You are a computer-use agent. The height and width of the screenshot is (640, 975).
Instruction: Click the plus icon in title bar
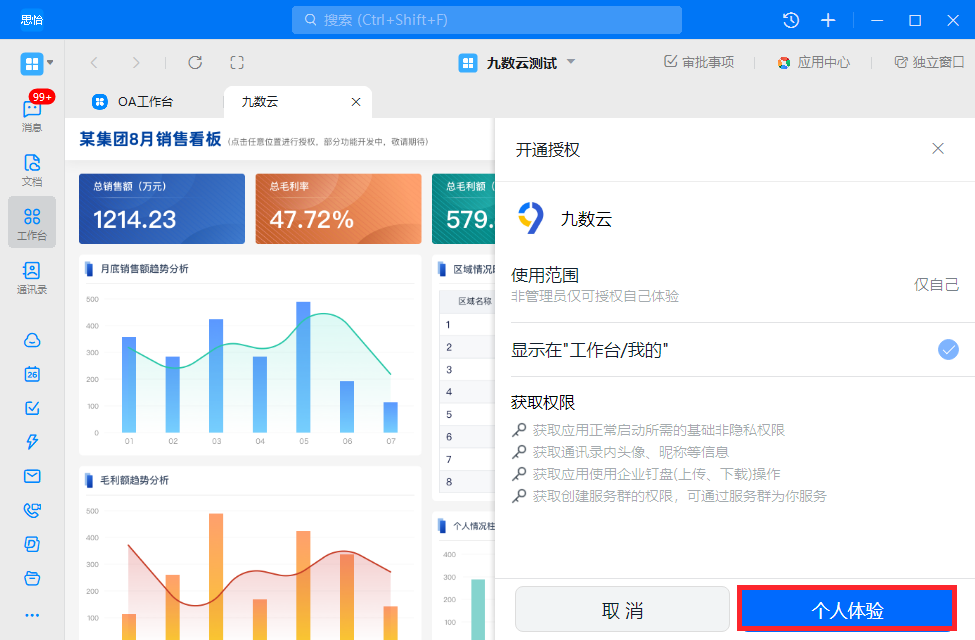pos(828,20)
